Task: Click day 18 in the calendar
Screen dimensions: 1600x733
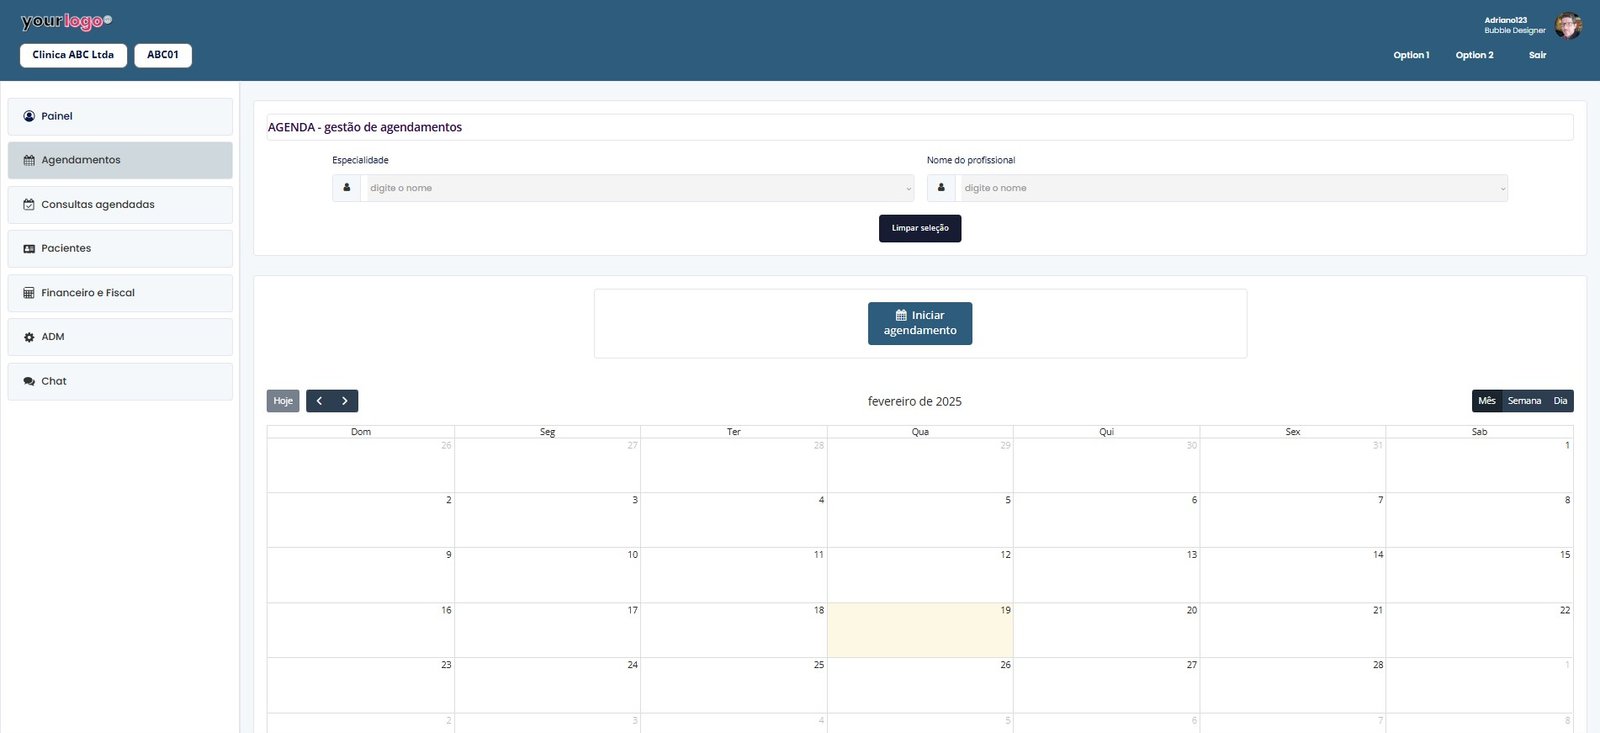Action: click(734, 630)
